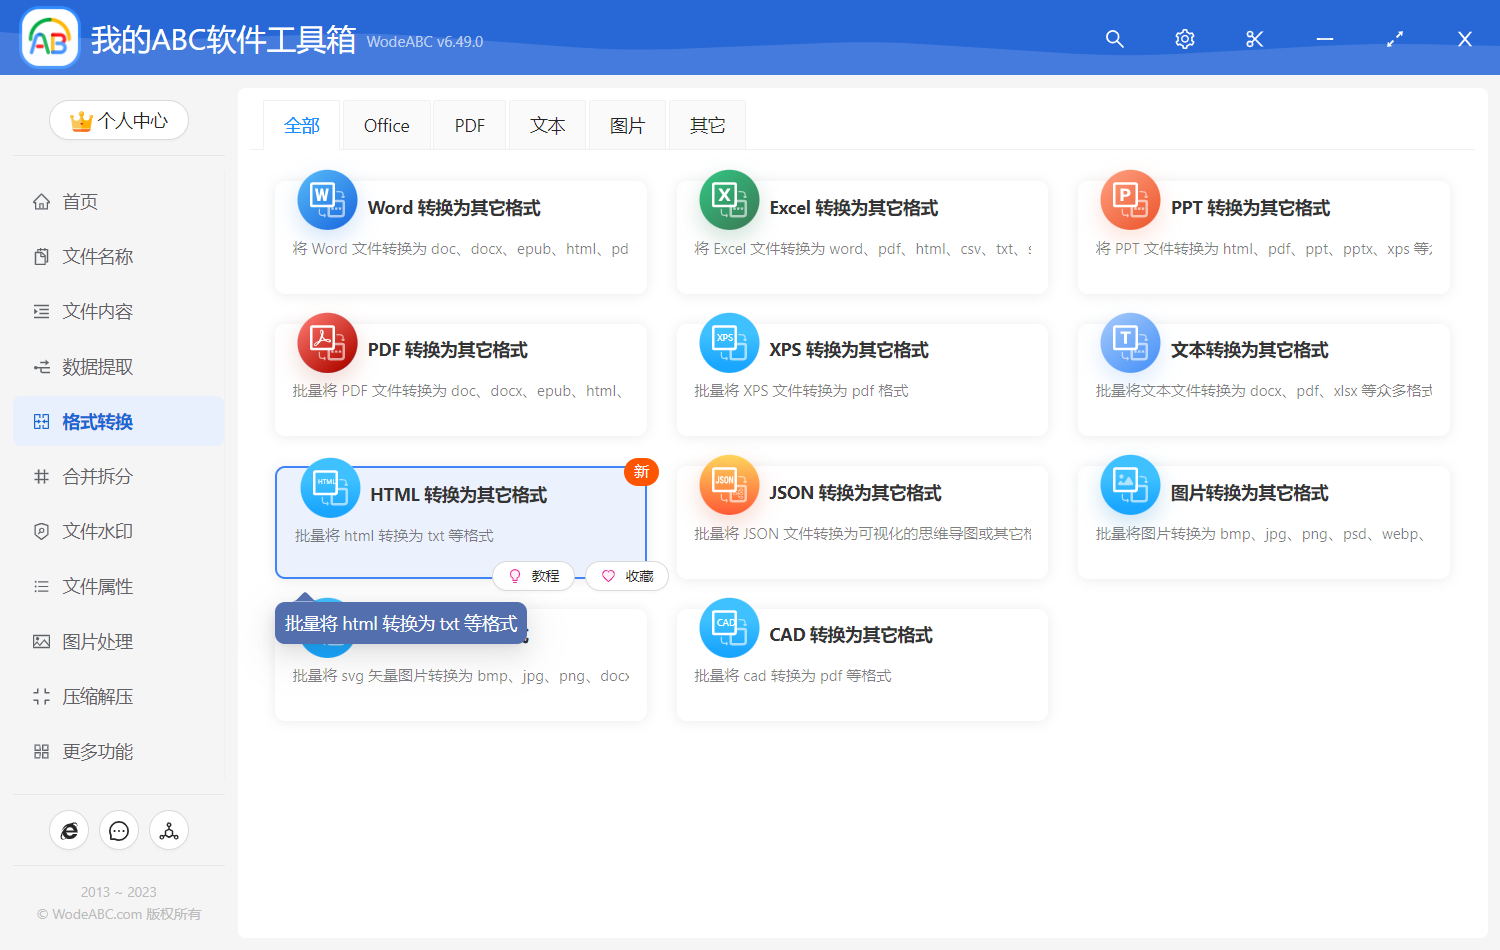Open the feedback chat icon at bottom left
The width and height of the screenshot is (1500, 950).
click(x=118, y=830)
